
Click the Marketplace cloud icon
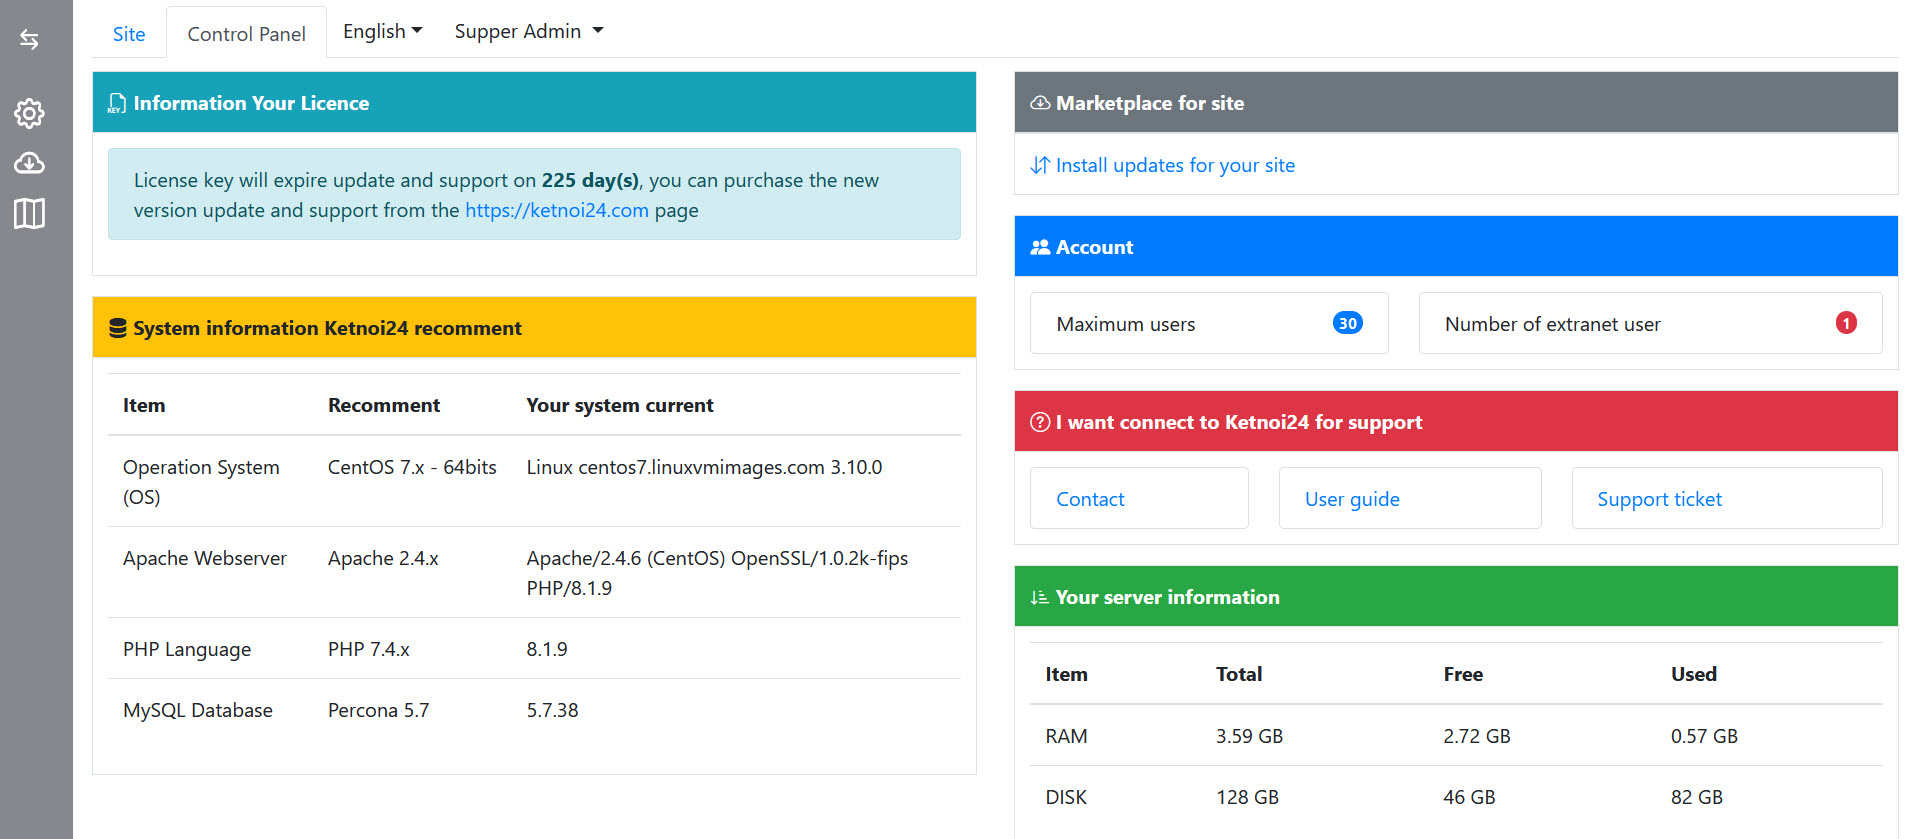click(1040, 103)
